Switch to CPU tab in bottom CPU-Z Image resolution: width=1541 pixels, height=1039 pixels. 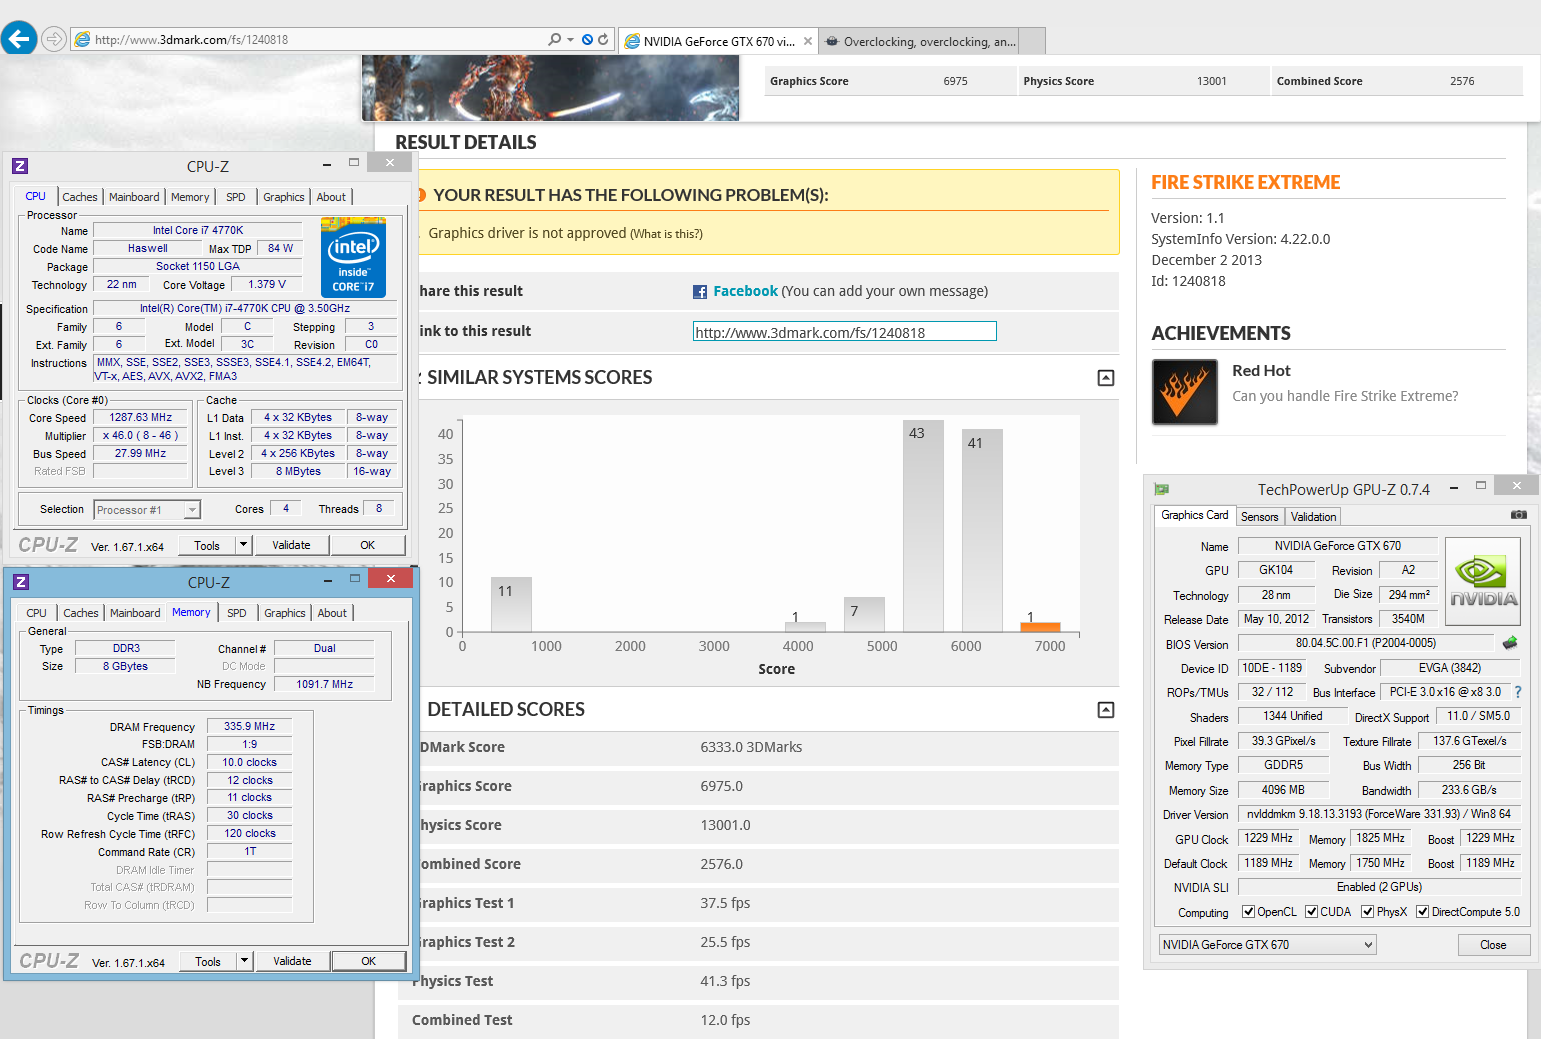(36, 614)
